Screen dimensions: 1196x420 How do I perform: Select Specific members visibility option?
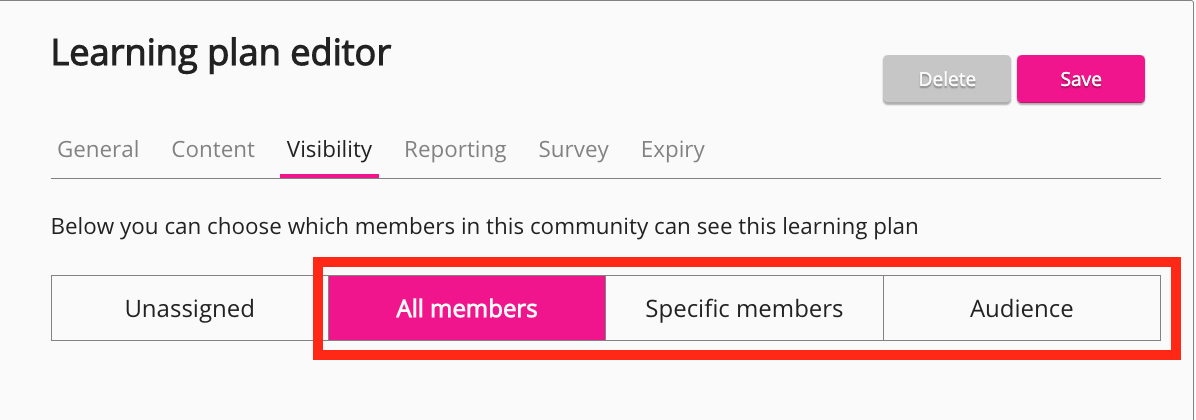[744, 309]
